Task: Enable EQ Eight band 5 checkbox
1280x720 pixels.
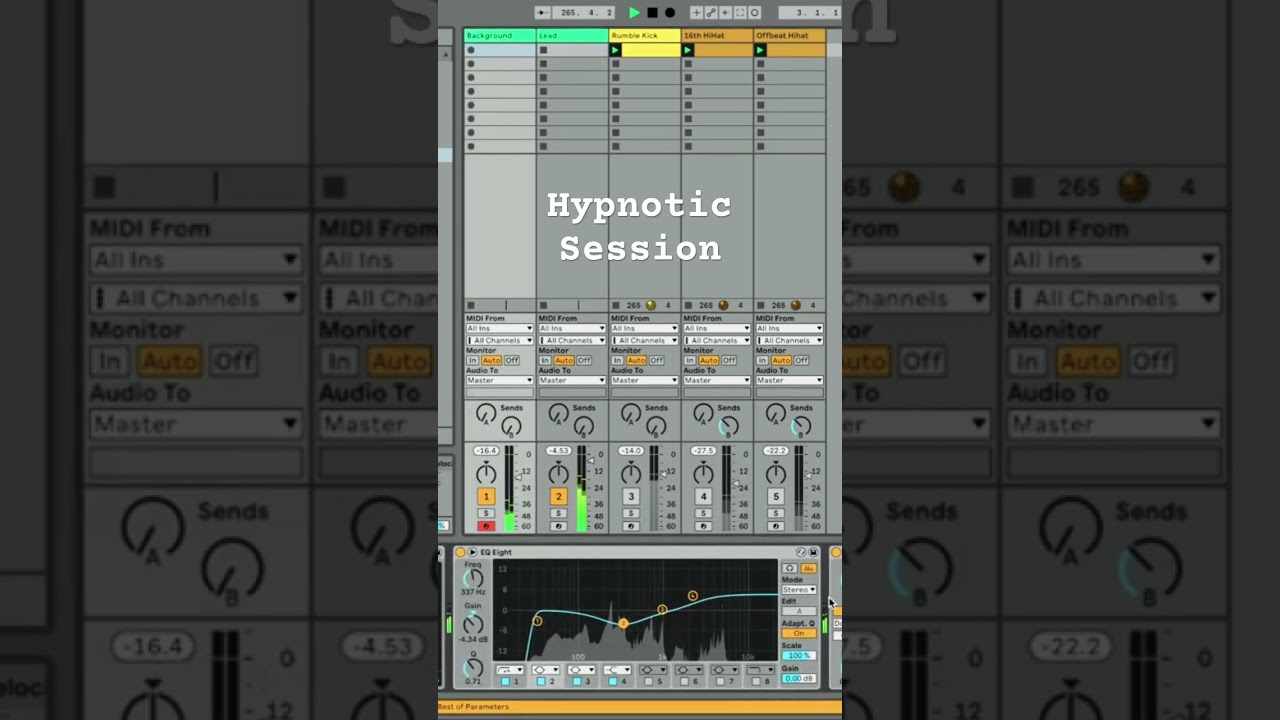Action: tap(648, 682)
